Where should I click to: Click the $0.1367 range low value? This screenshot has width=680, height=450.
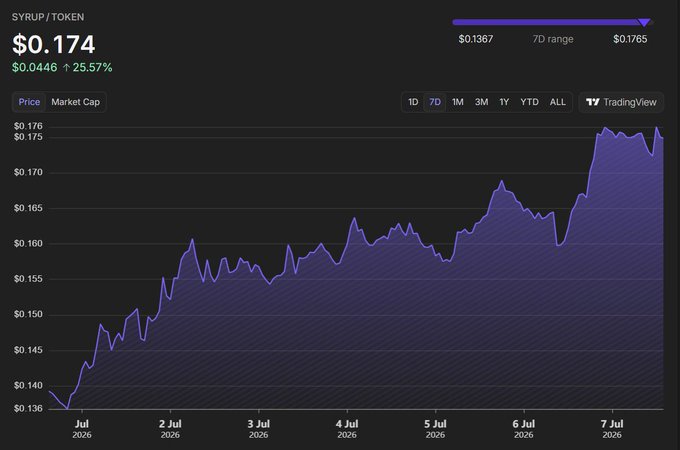pos(476,39)
